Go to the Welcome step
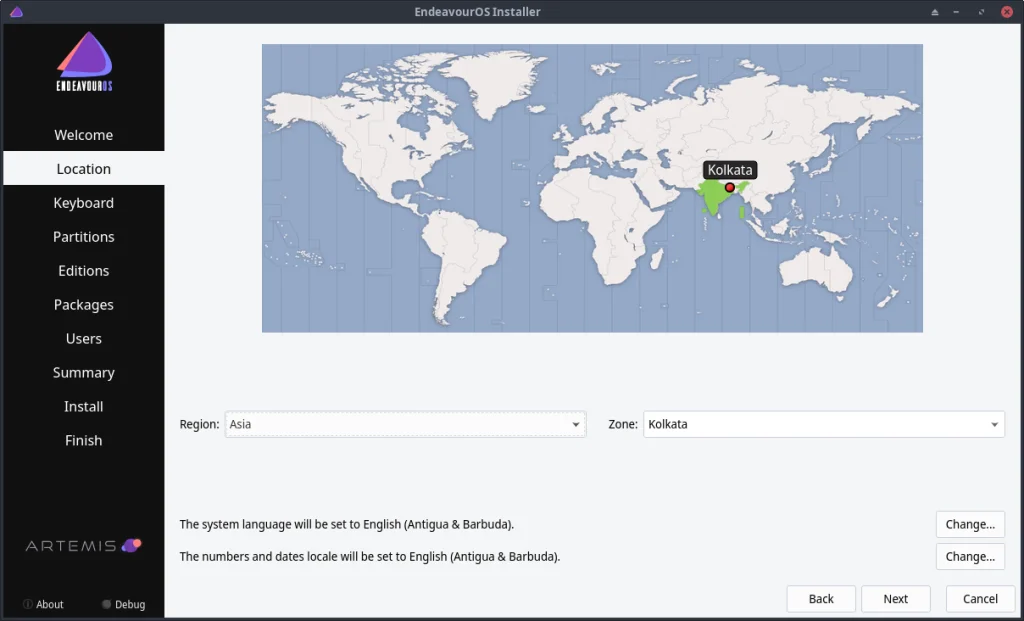 pos(84,135)
